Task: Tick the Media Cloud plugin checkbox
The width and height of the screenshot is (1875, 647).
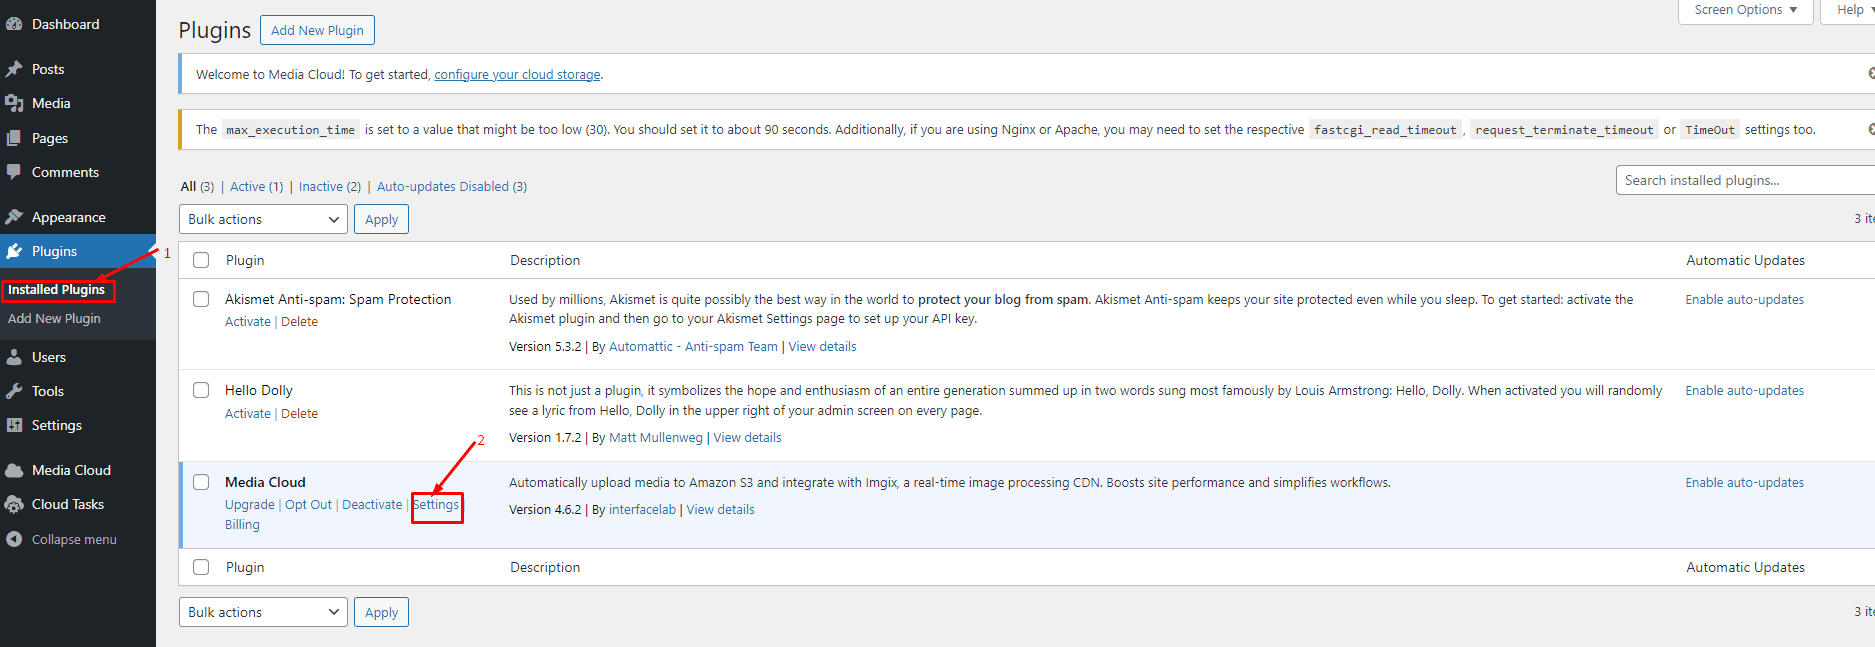Action: pos(201,482)
